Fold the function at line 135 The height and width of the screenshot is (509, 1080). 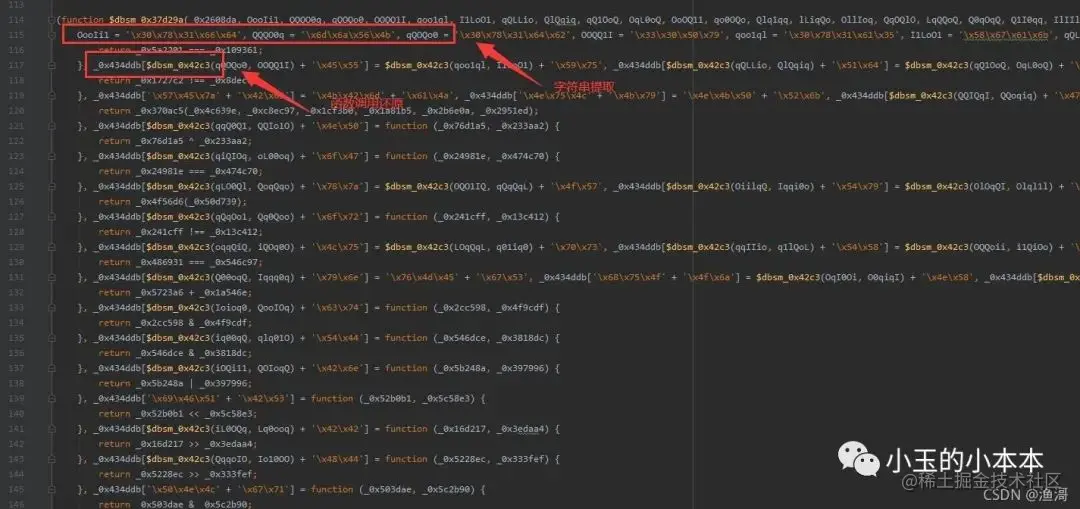[53, 337]
